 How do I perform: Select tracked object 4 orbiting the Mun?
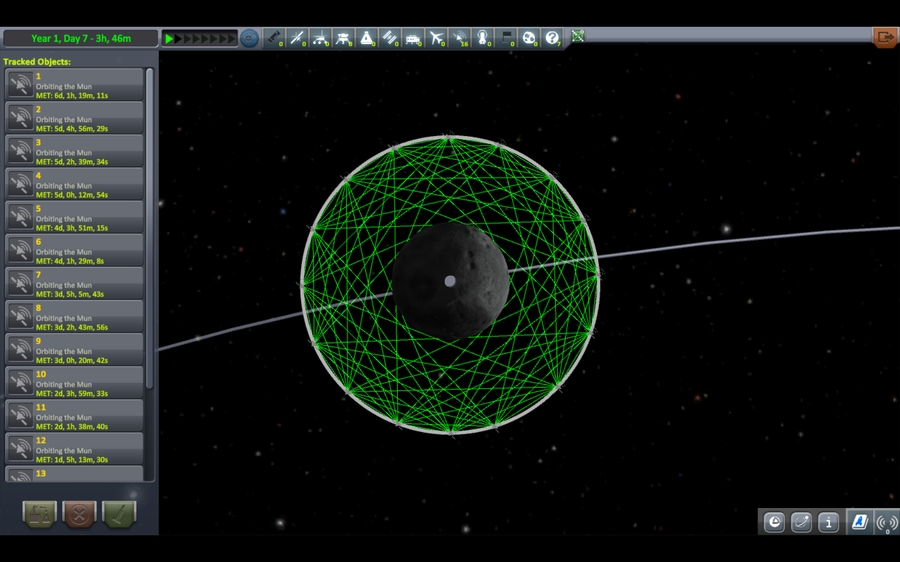click(74, 184)
